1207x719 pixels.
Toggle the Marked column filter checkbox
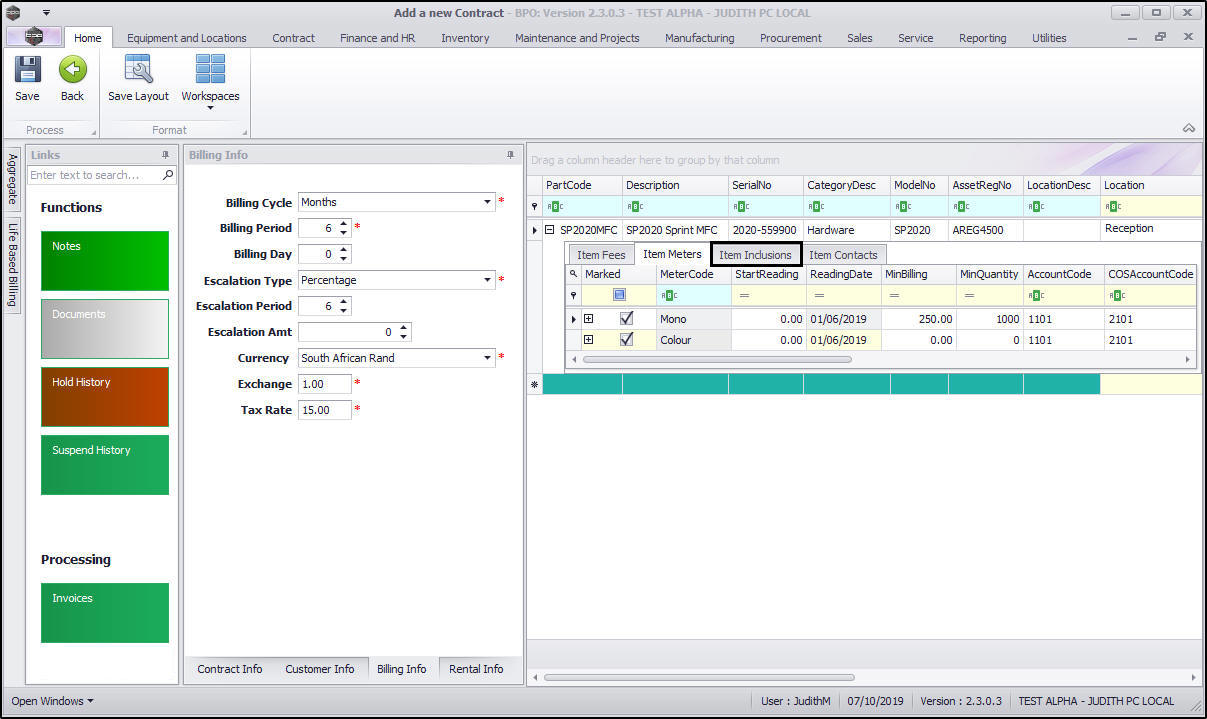[620, 295]
